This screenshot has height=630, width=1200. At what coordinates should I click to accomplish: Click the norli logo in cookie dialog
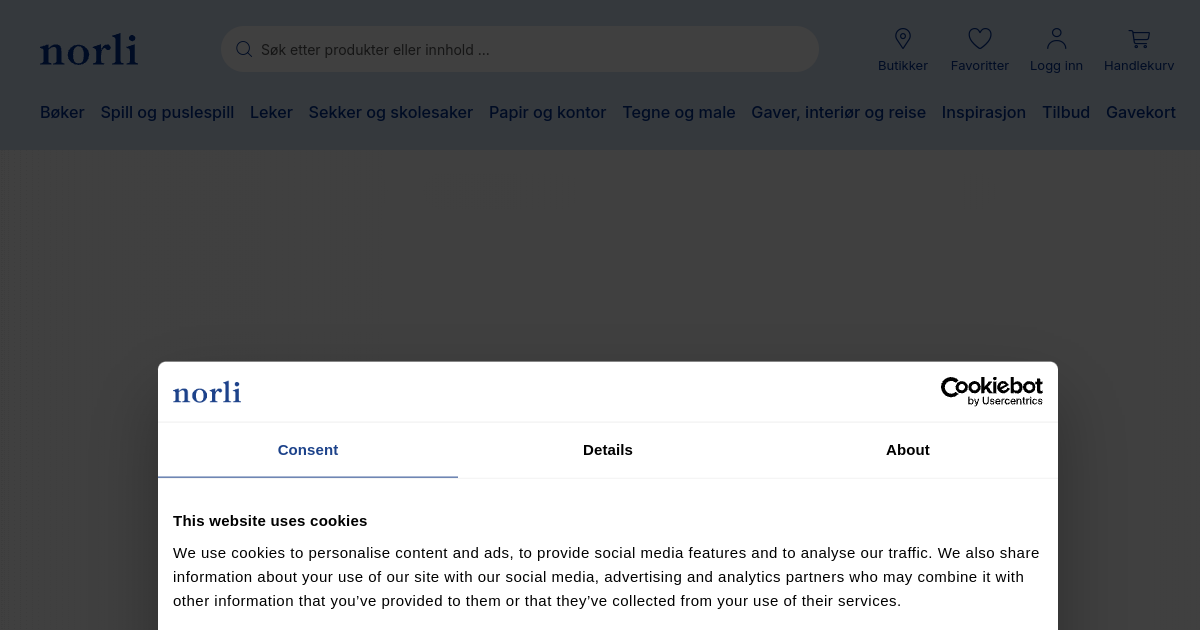pos(207,392)
